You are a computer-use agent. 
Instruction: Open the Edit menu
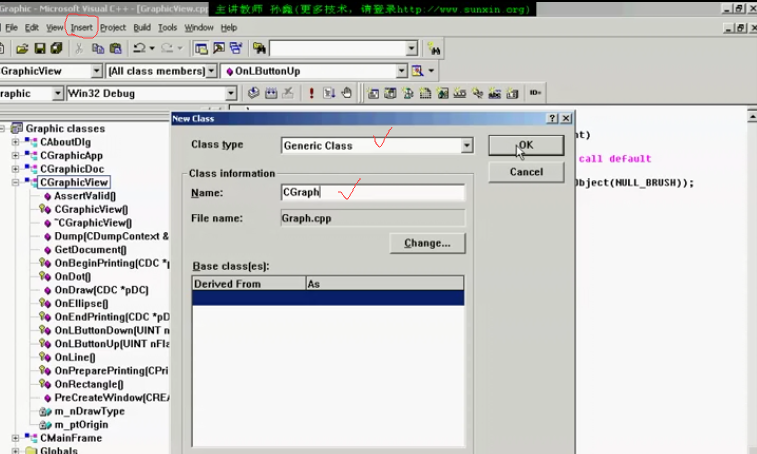pos(32,28)
